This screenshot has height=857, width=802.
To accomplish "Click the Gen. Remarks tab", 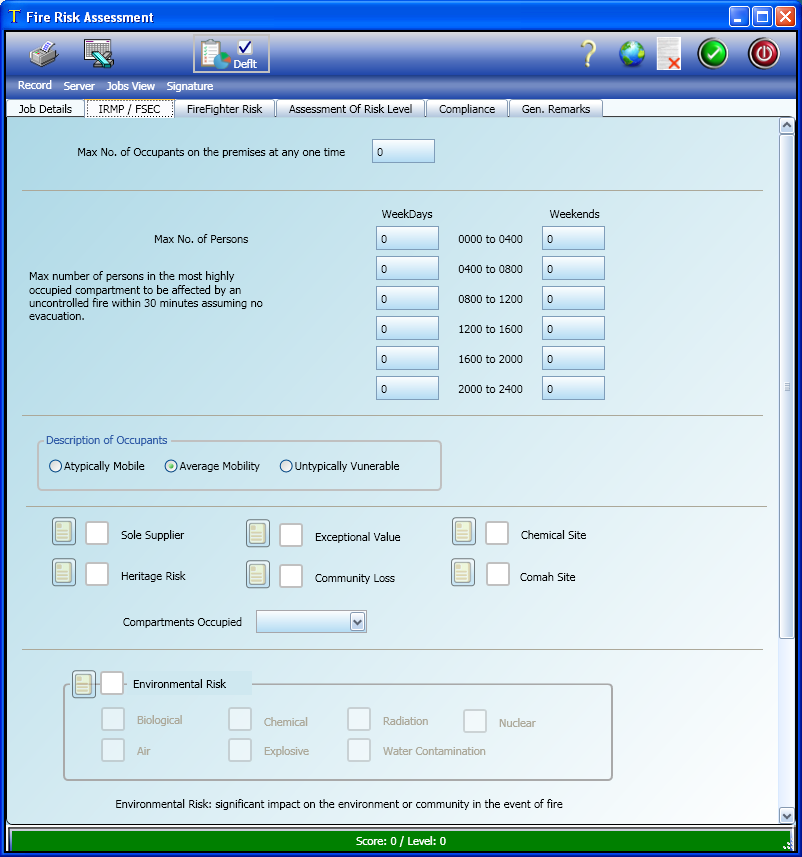I will point(555,109).
